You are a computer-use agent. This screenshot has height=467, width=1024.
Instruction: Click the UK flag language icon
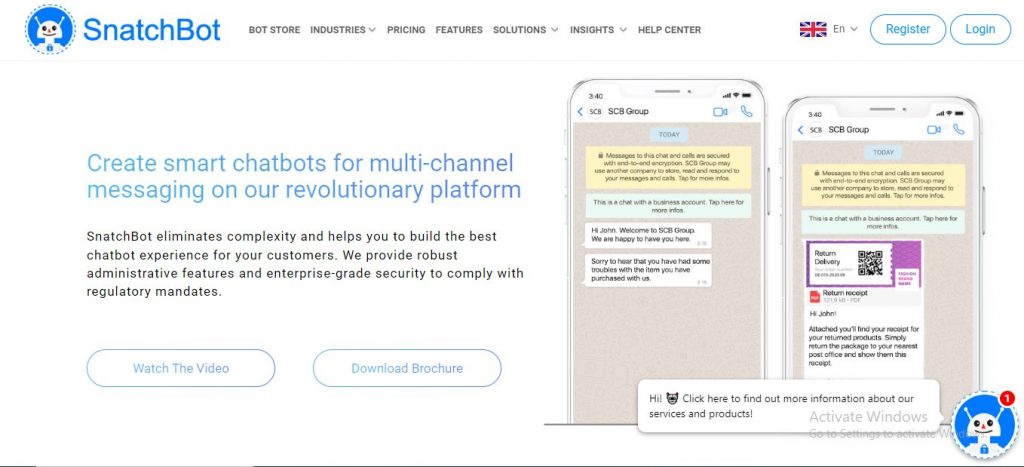(813, 29)
